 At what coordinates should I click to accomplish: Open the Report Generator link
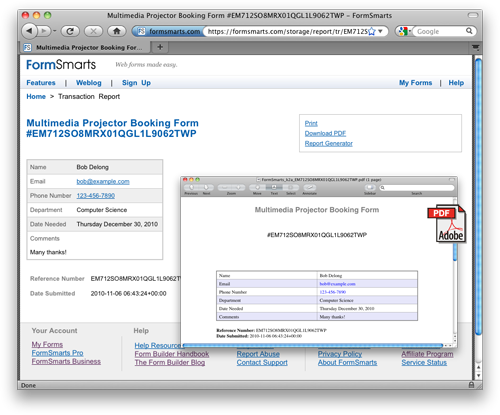click(329, 143)
